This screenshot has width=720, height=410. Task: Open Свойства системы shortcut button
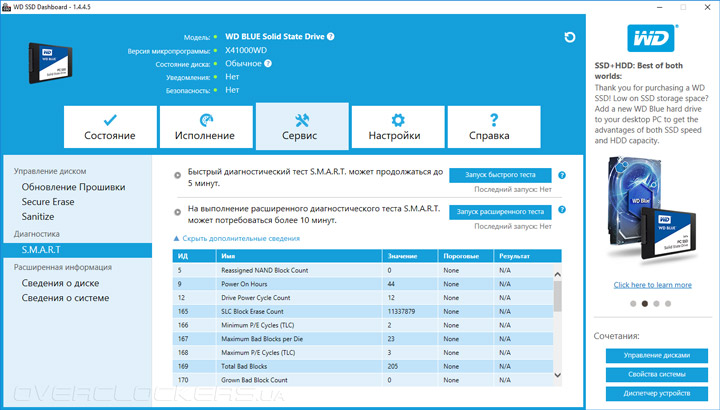(657, 374)
